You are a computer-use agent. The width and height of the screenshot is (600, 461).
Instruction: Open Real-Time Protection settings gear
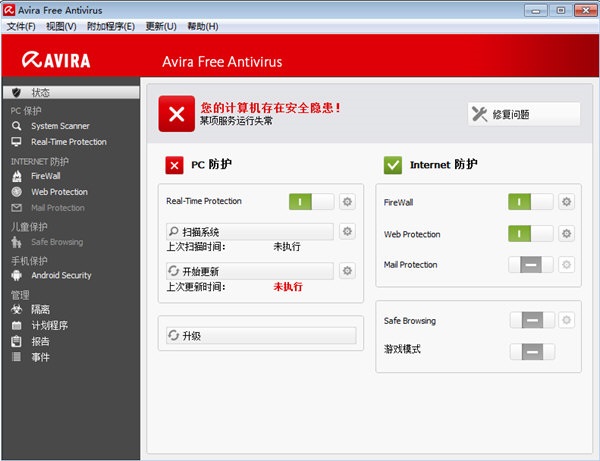(347, 202)
